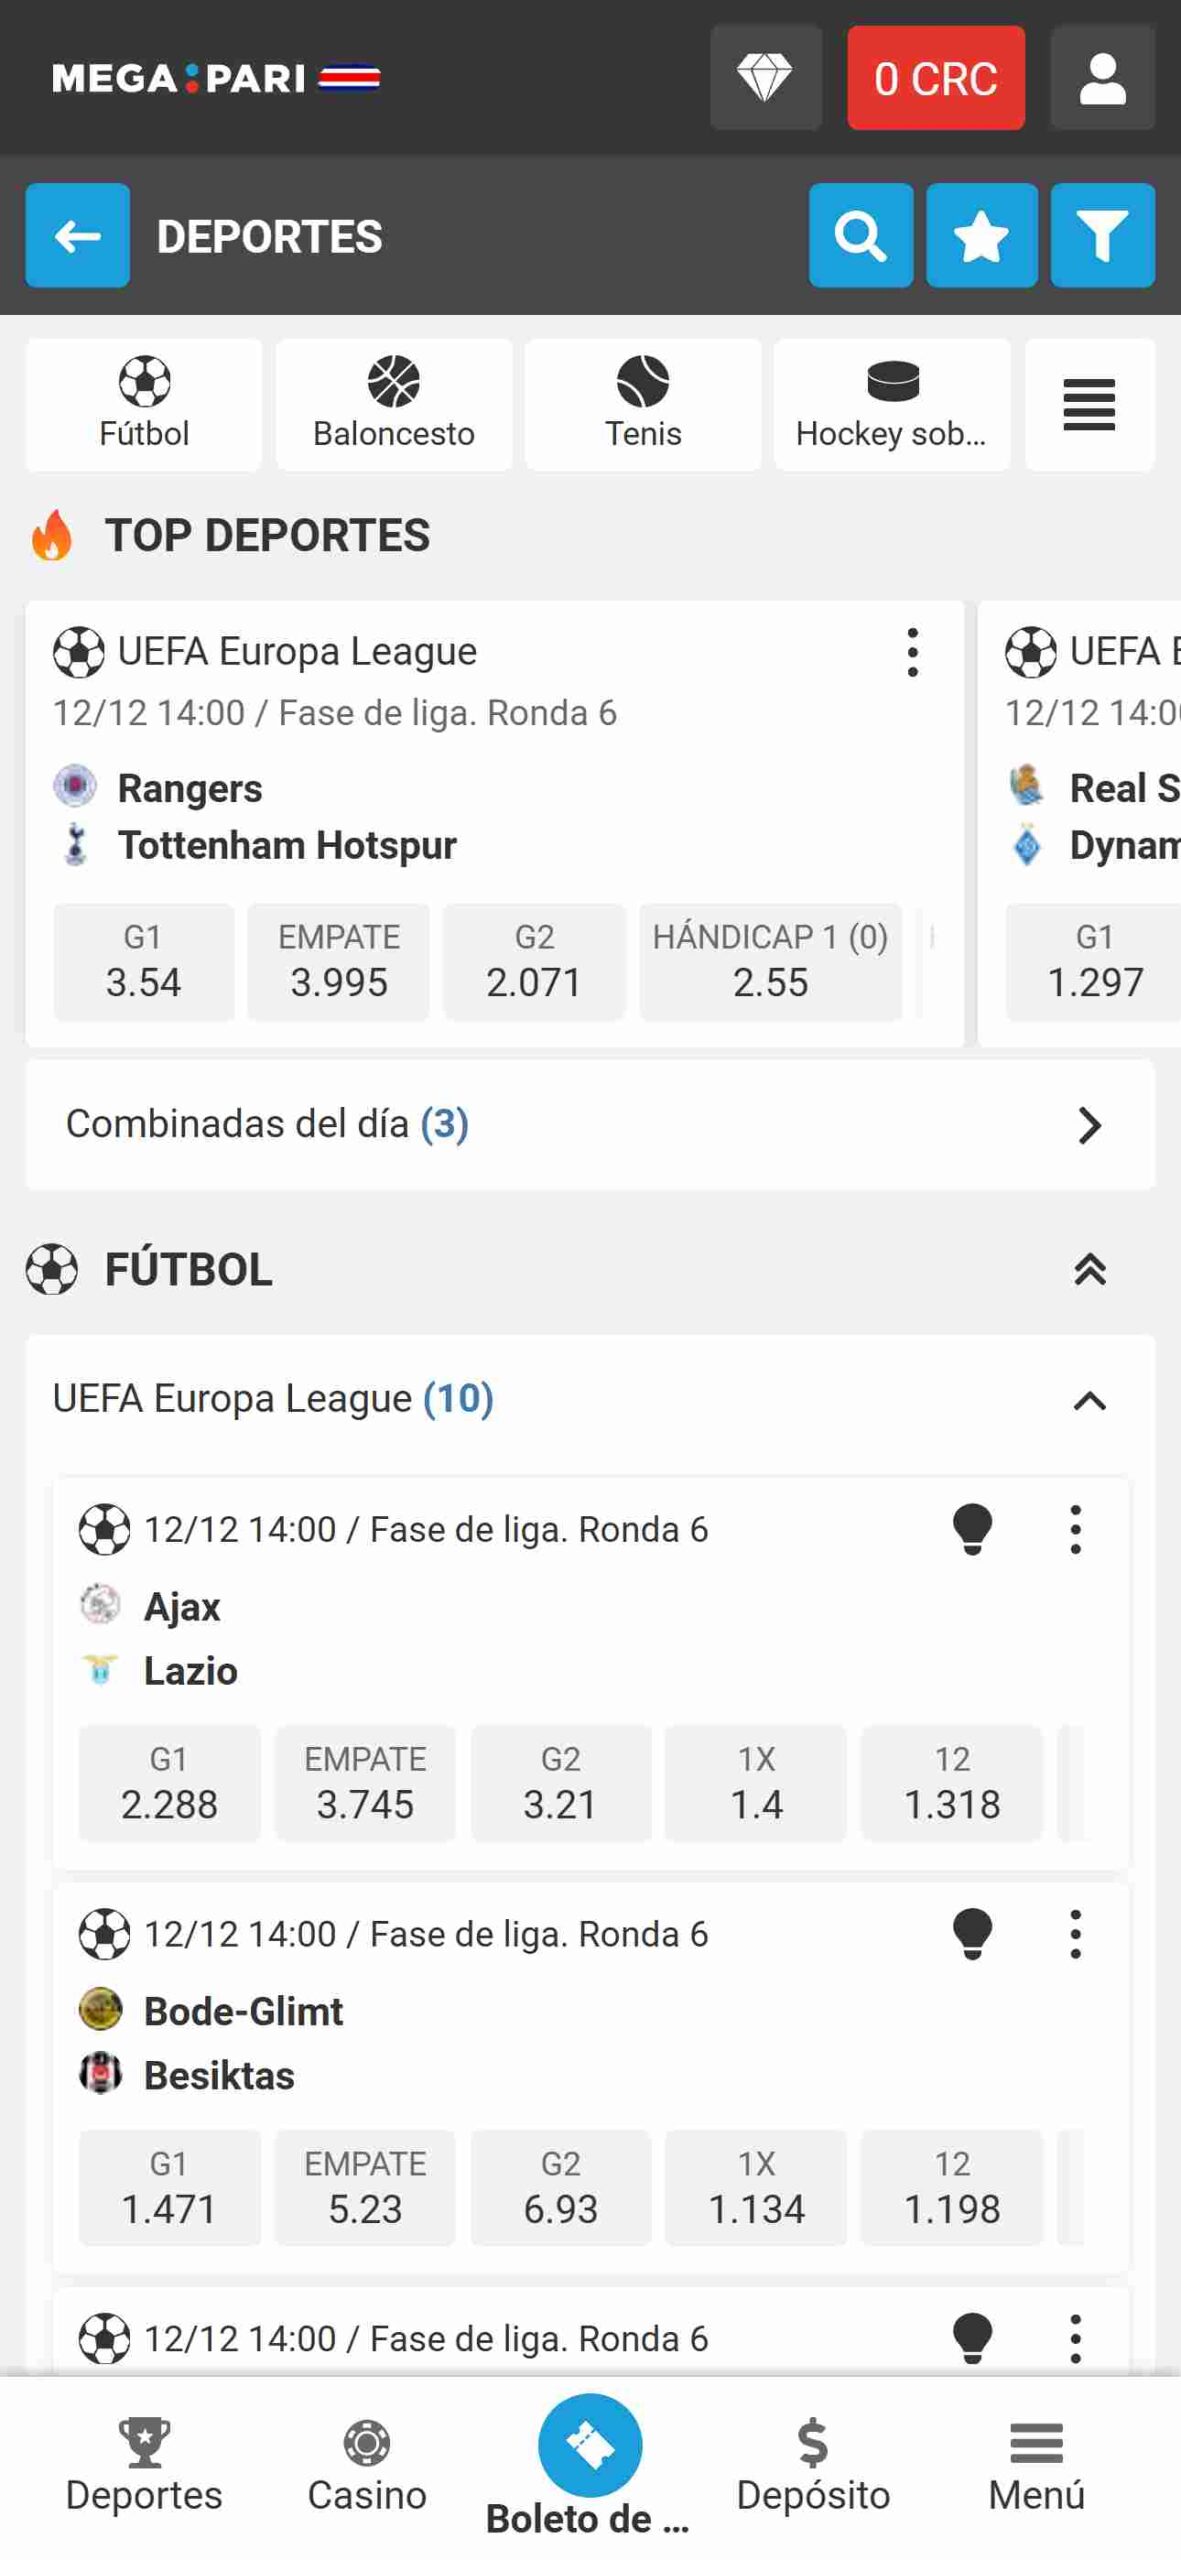Viewport: 1181px width, 2560px height.
Task: Expand Combinadas del día row
Action: click(590, 1125)
